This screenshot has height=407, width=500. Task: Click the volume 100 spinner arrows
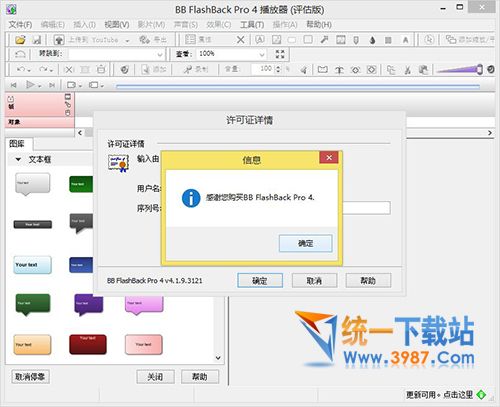click(278, 69)
